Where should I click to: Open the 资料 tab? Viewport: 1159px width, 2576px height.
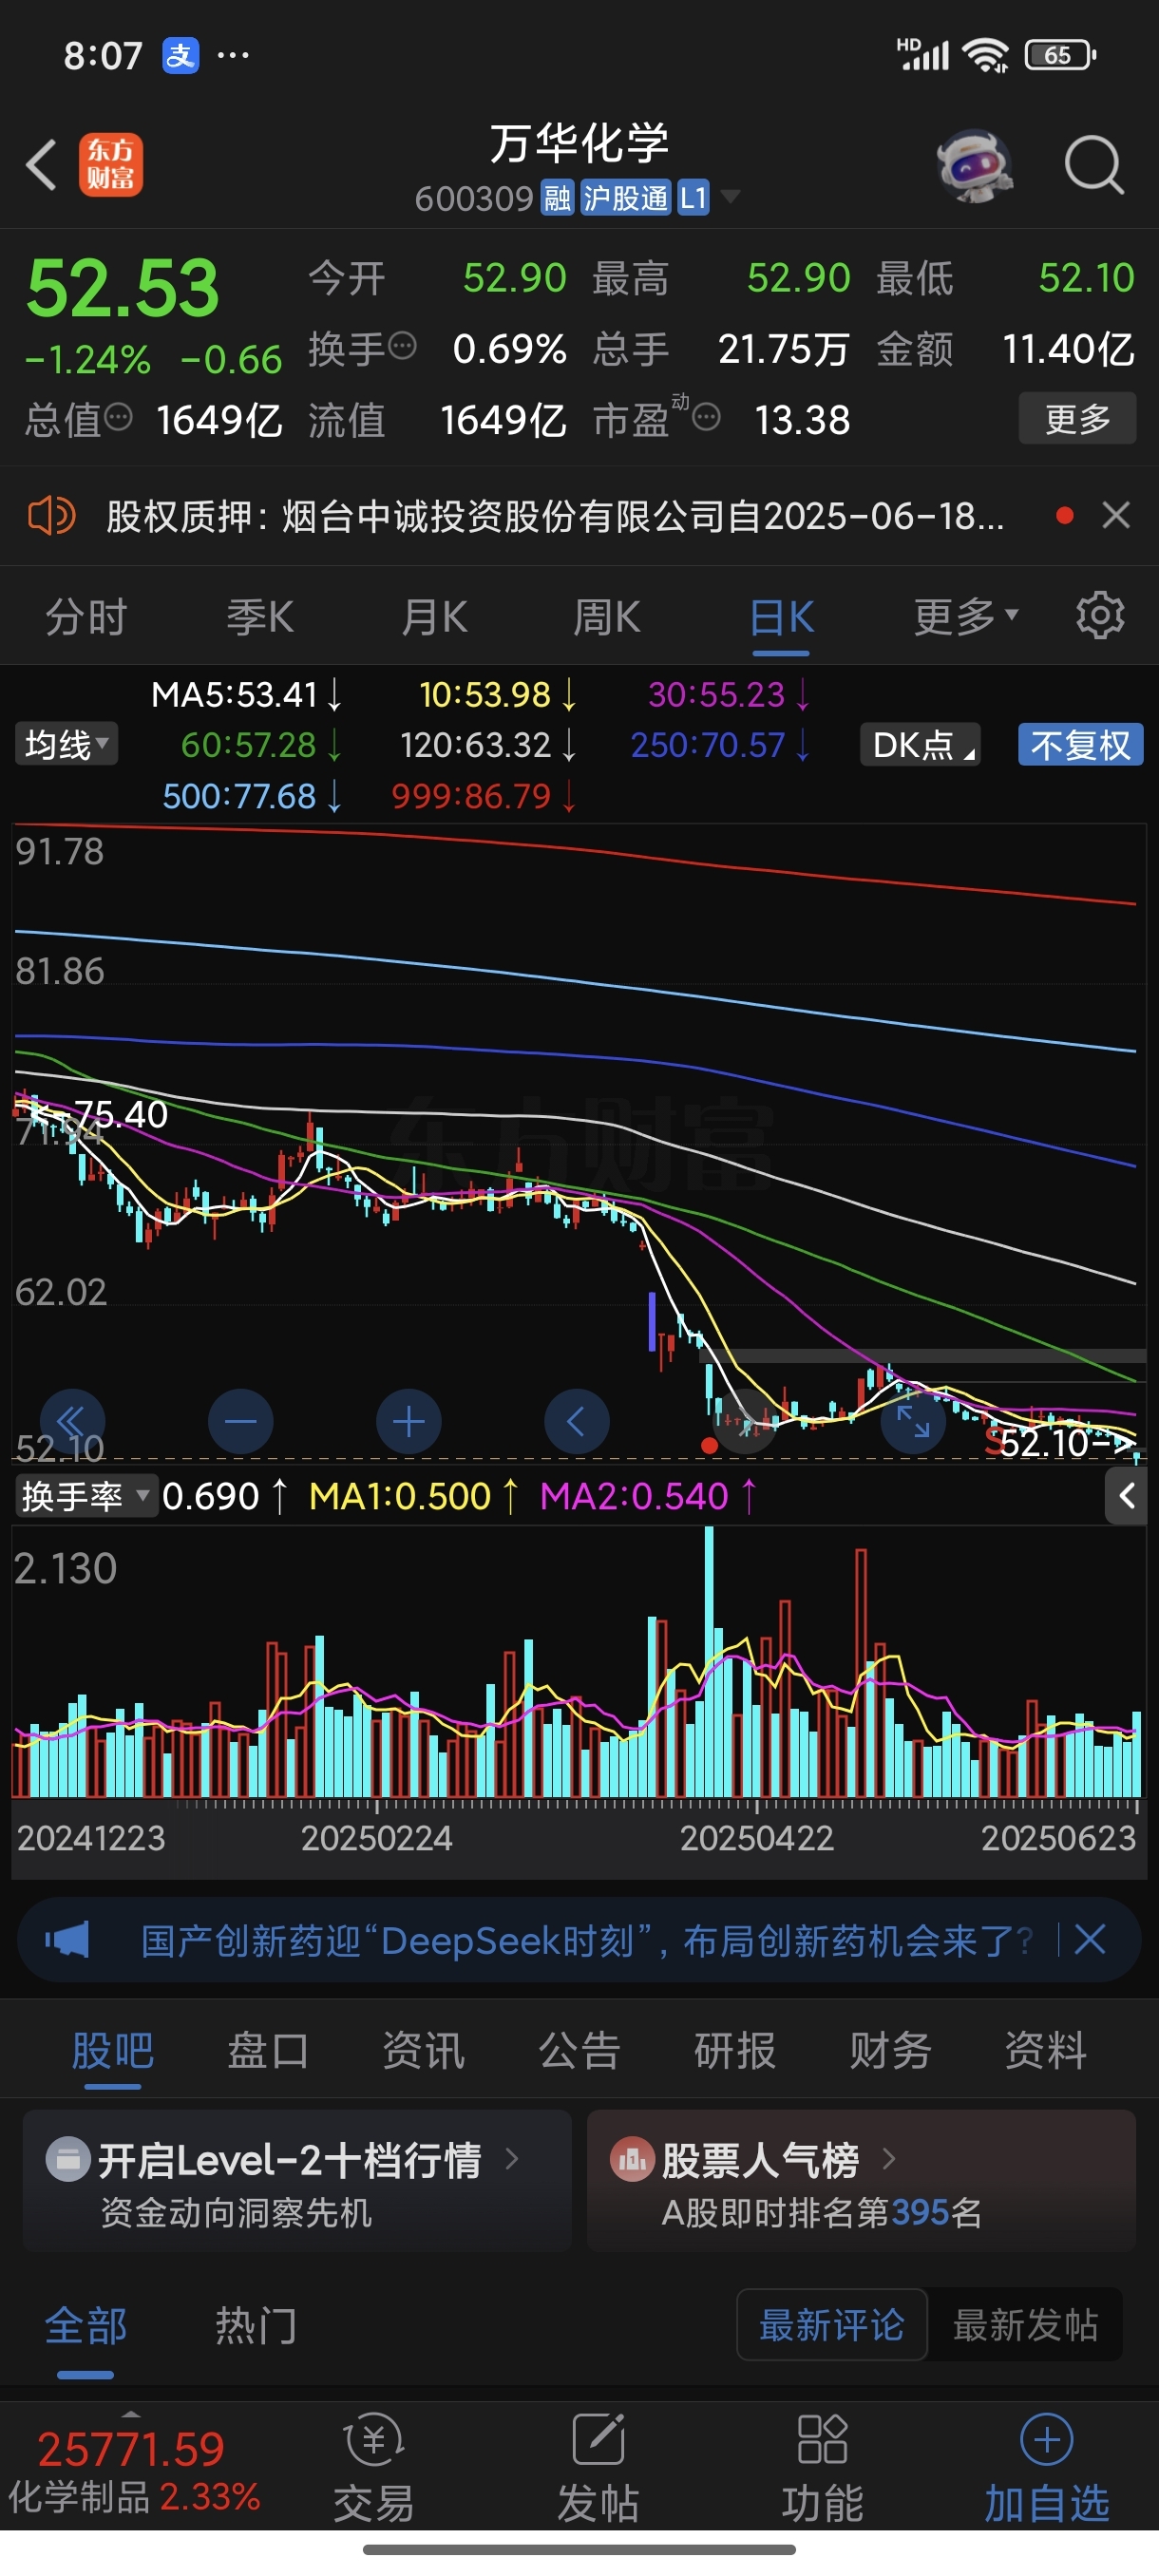(x=1046, y=2050)
